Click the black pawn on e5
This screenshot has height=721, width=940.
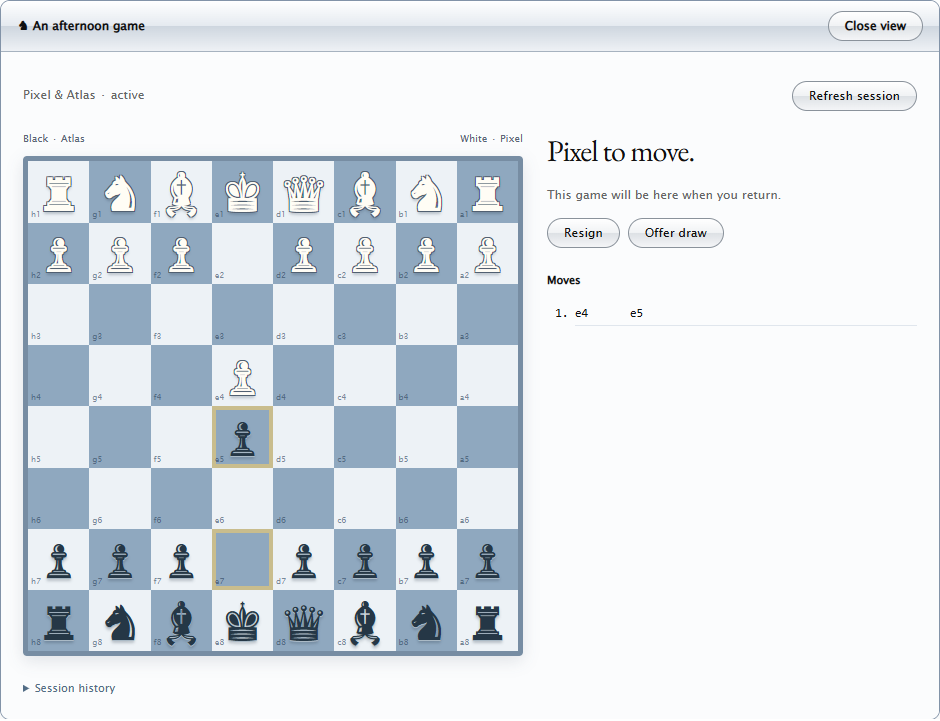(x=242, y=437)
